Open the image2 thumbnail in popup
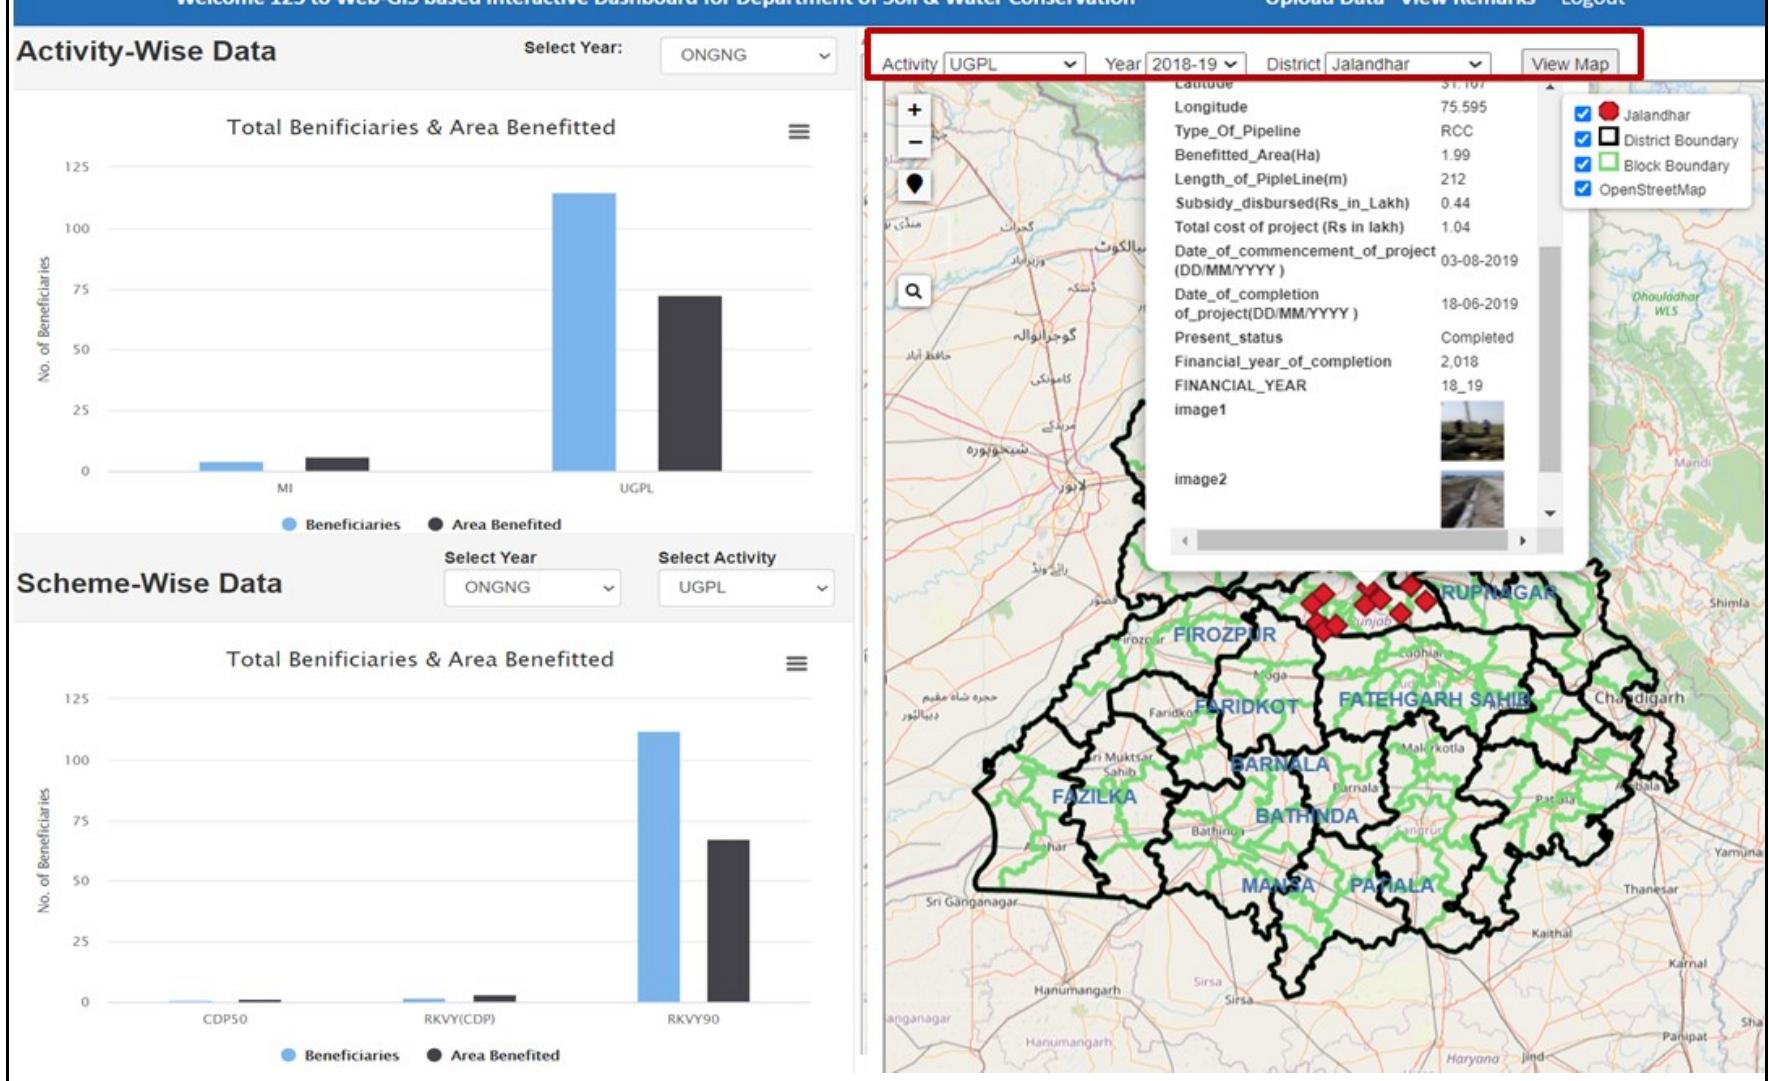 click(1472, 498)
